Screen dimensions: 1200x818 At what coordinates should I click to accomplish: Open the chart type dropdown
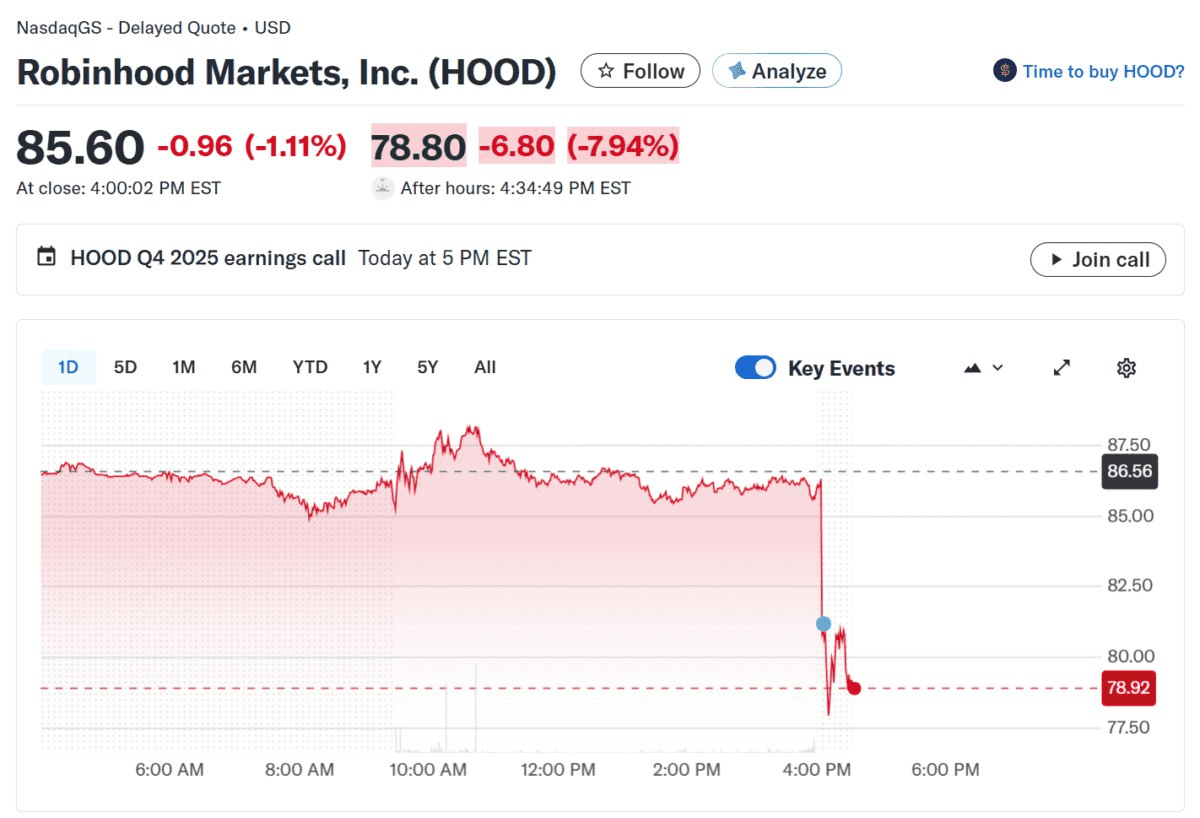(983, 368)
